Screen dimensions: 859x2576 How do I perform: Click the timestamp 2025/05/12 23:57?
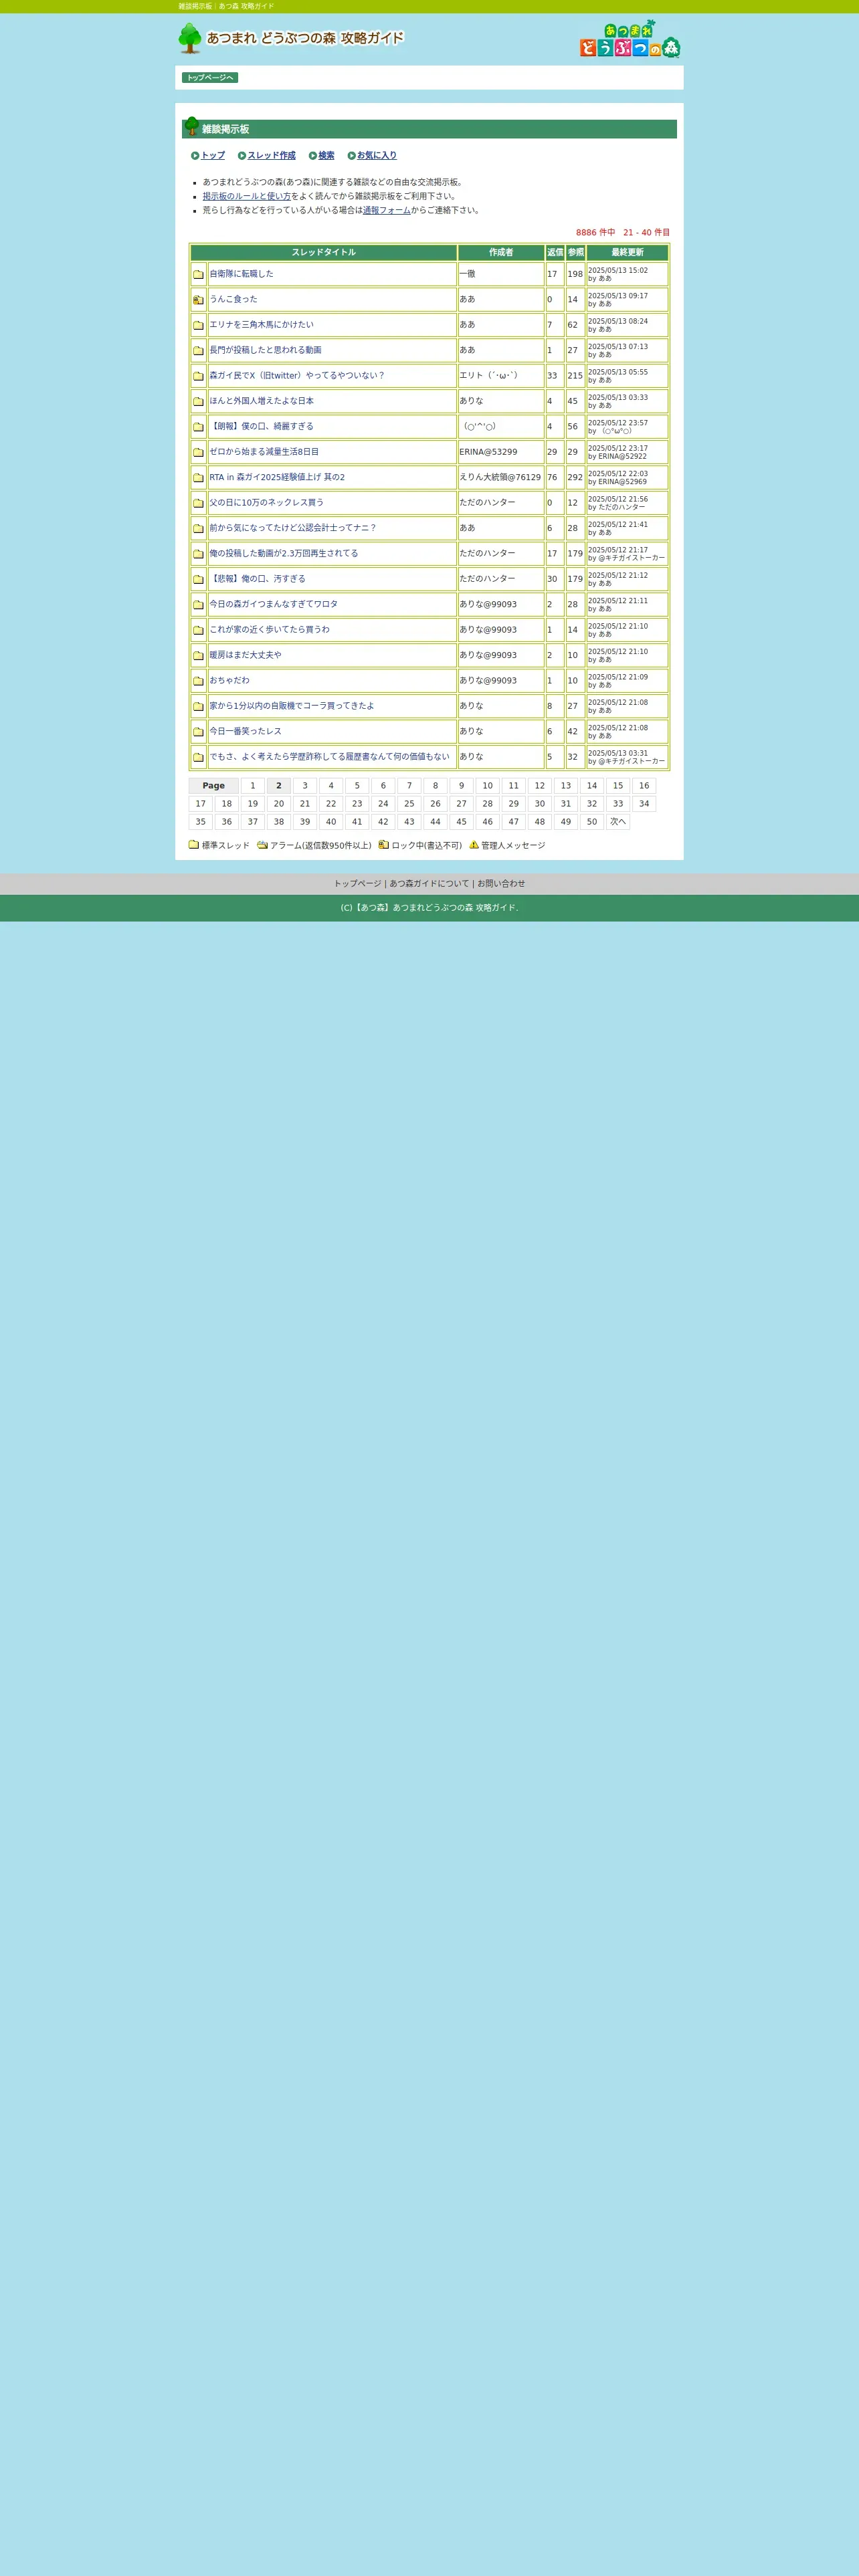click(618, 423)
